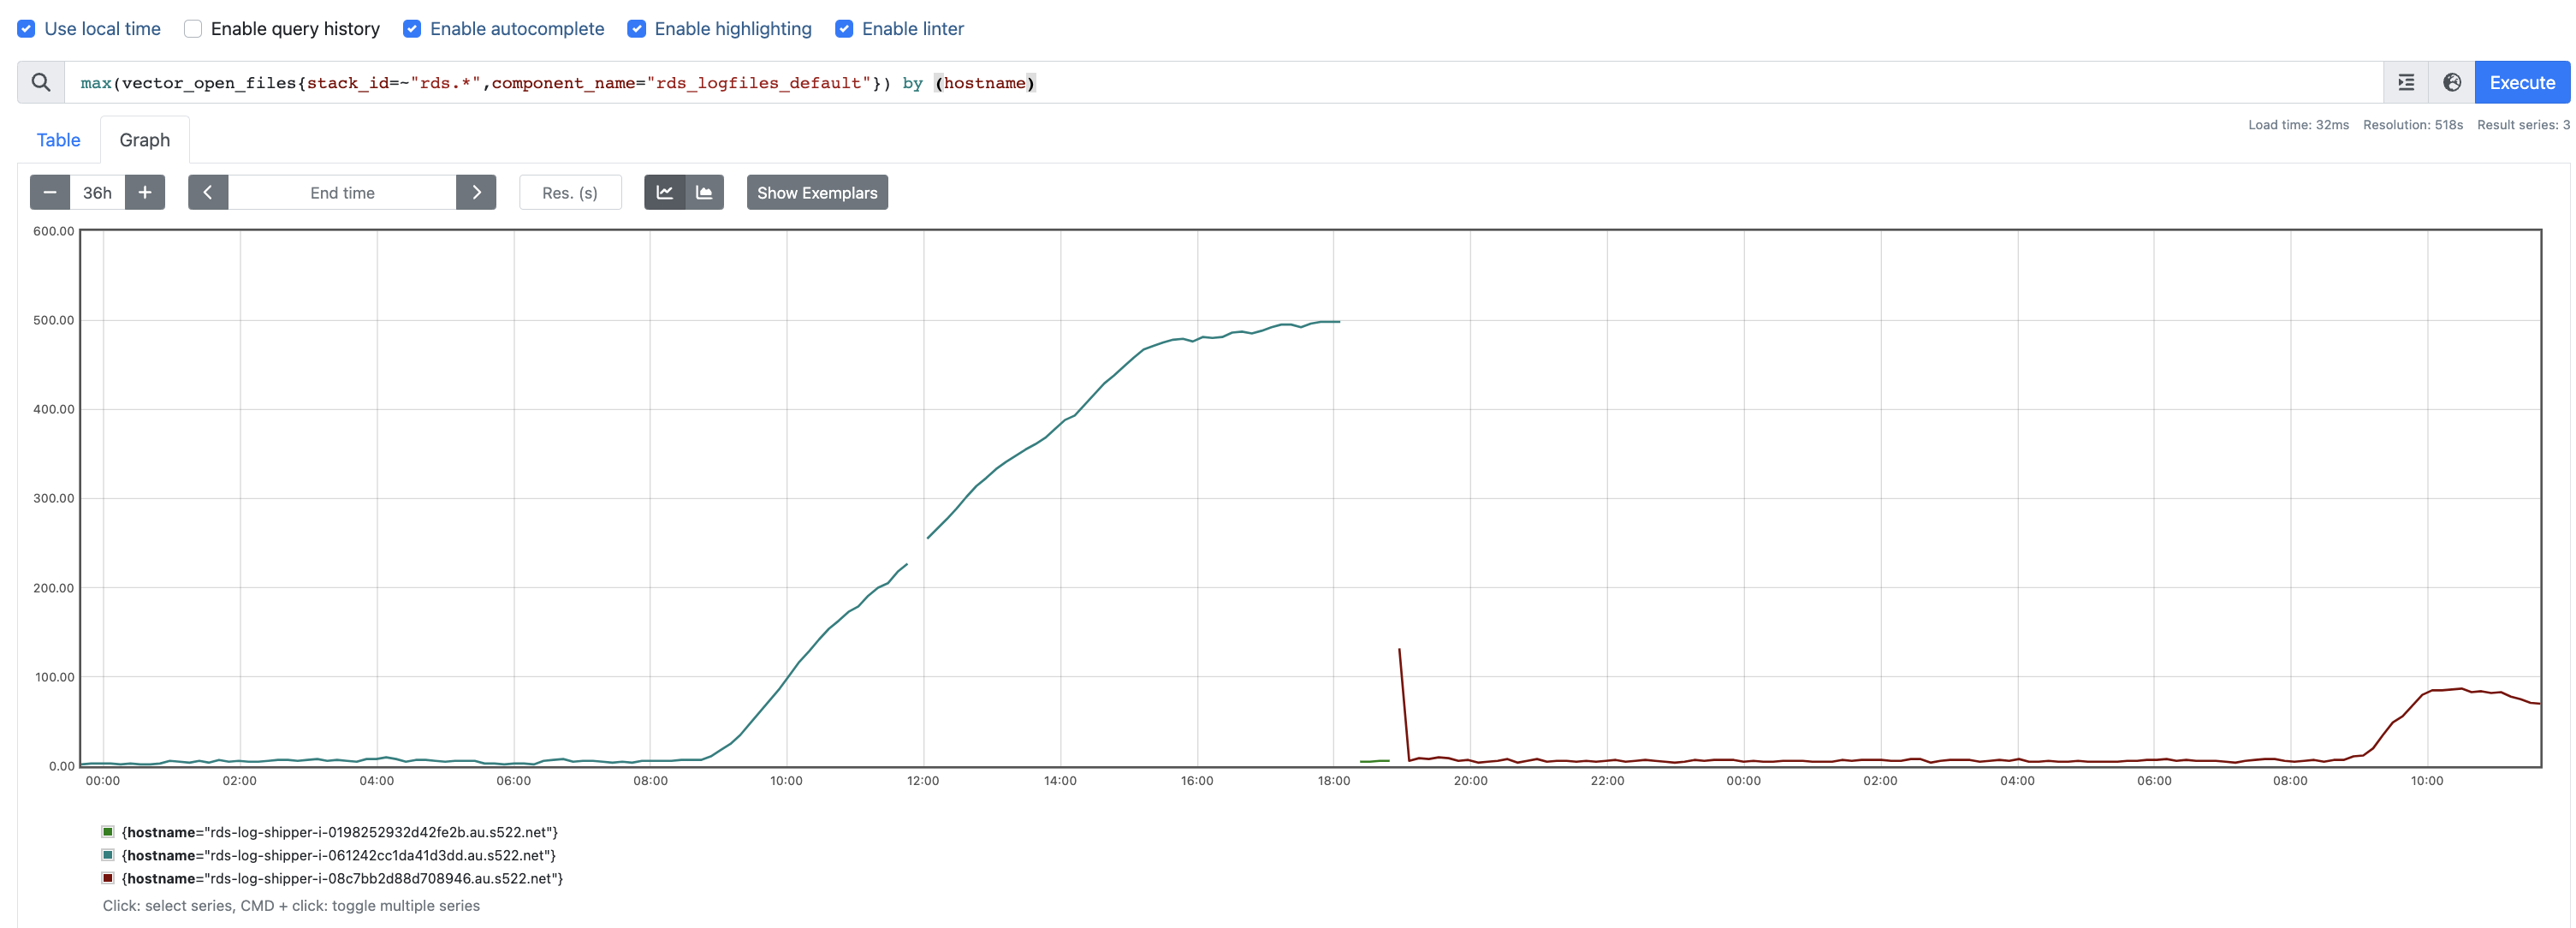The width and height of the screenshot is (2576, 928).
Task: Click the search magnifier icon beside the query
Action: coord(40,83)
